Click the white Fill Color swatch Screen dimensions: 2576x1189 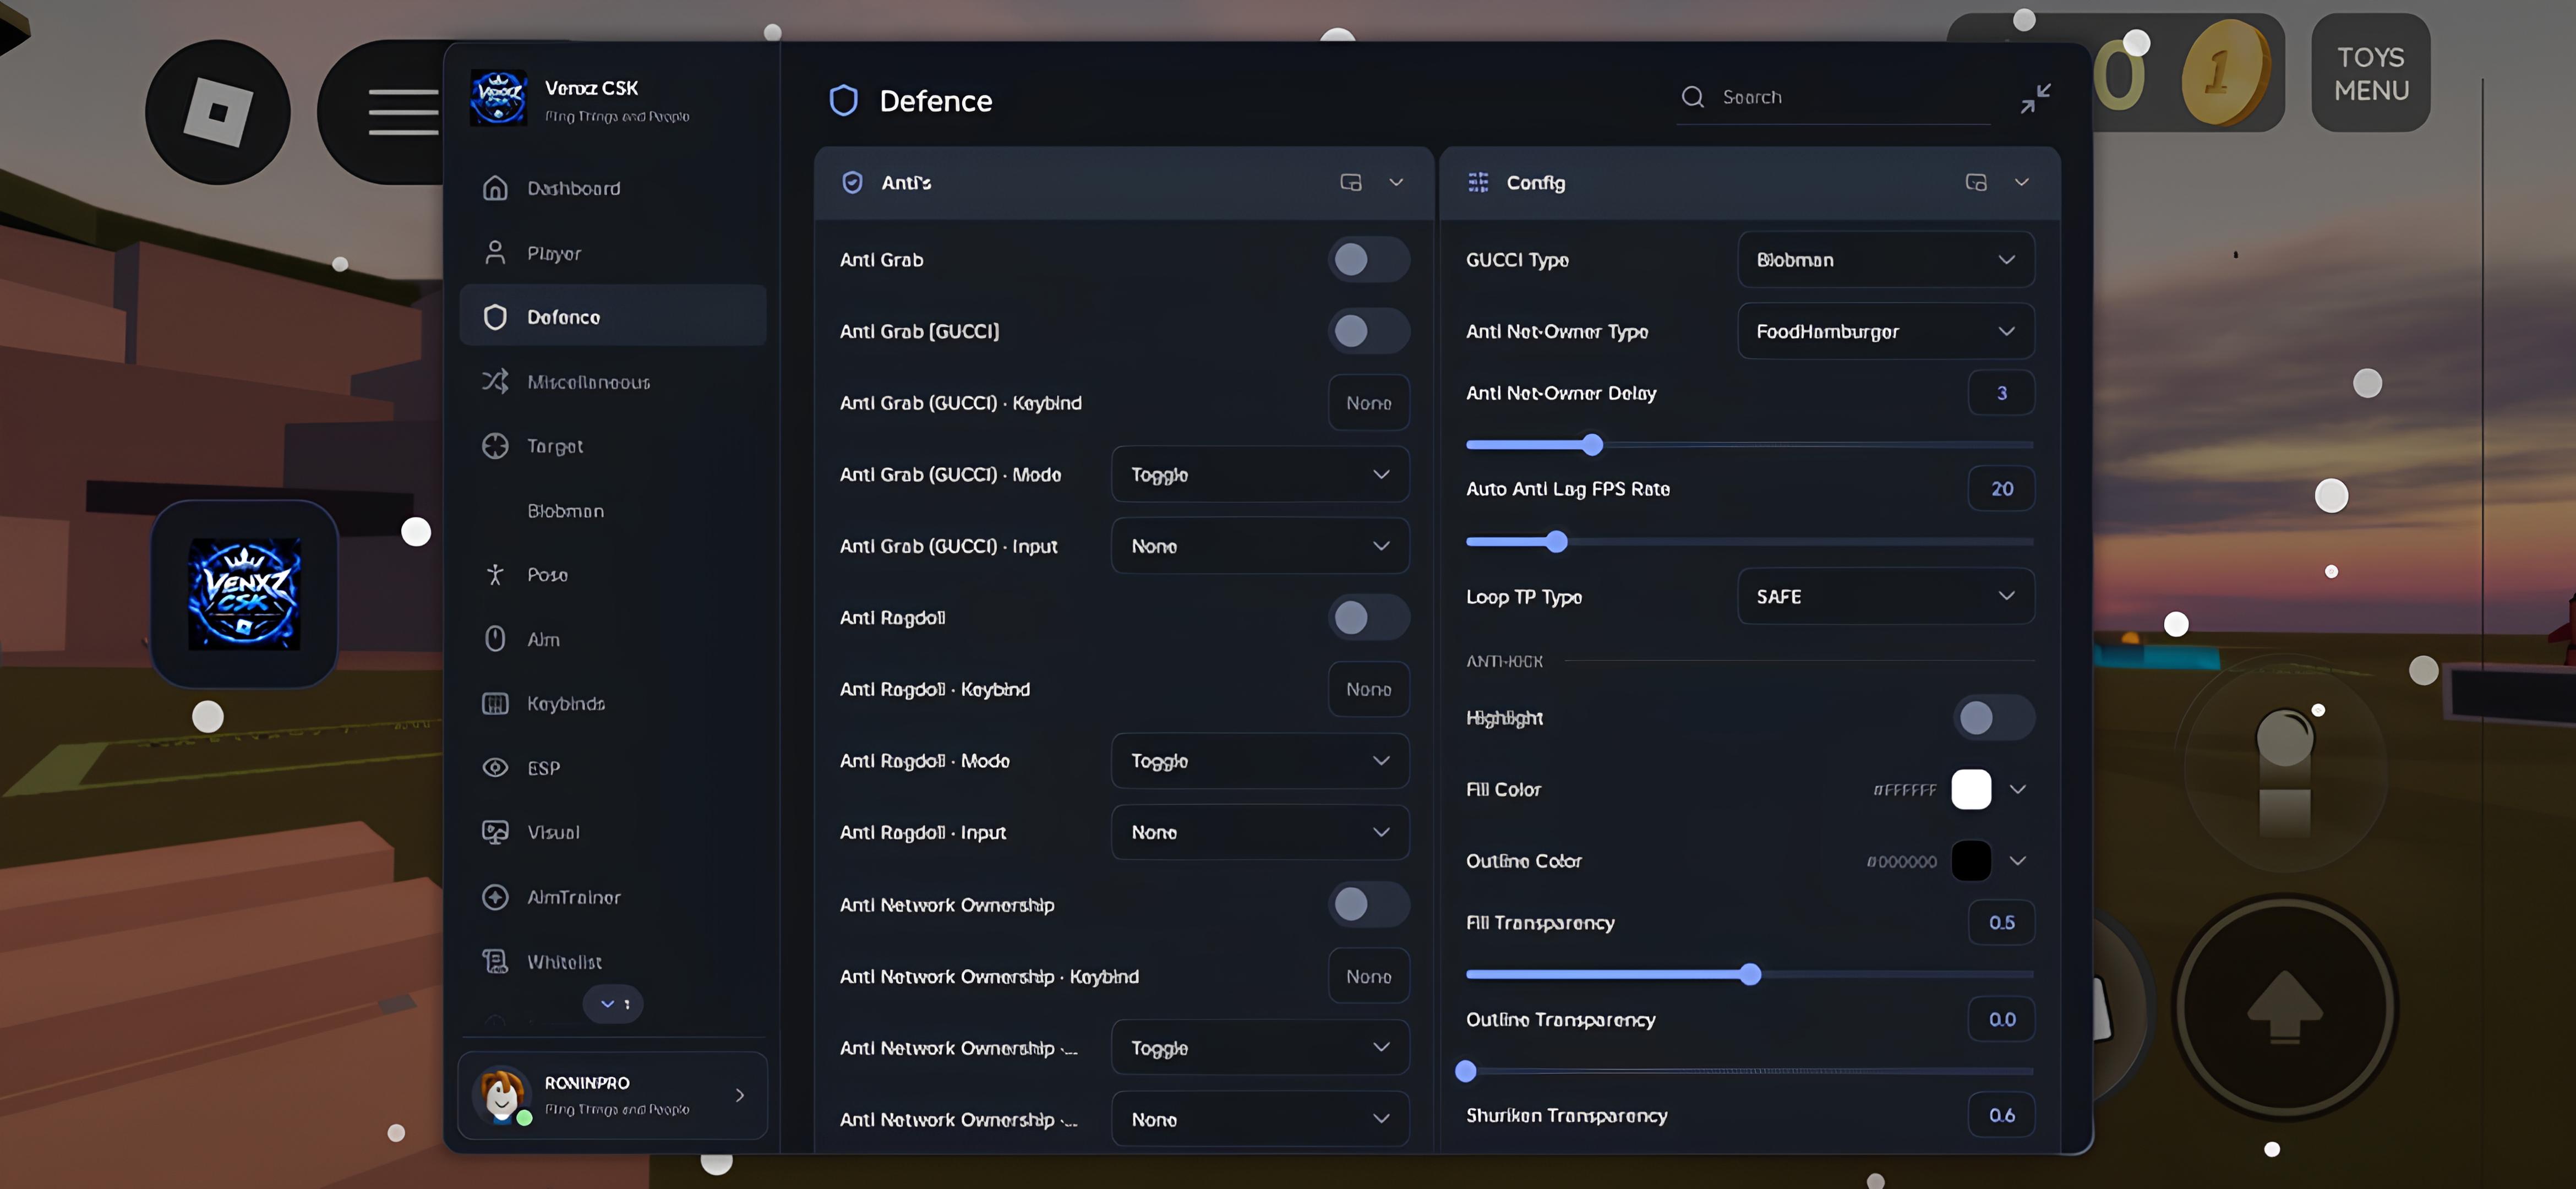pos(1970,789)
